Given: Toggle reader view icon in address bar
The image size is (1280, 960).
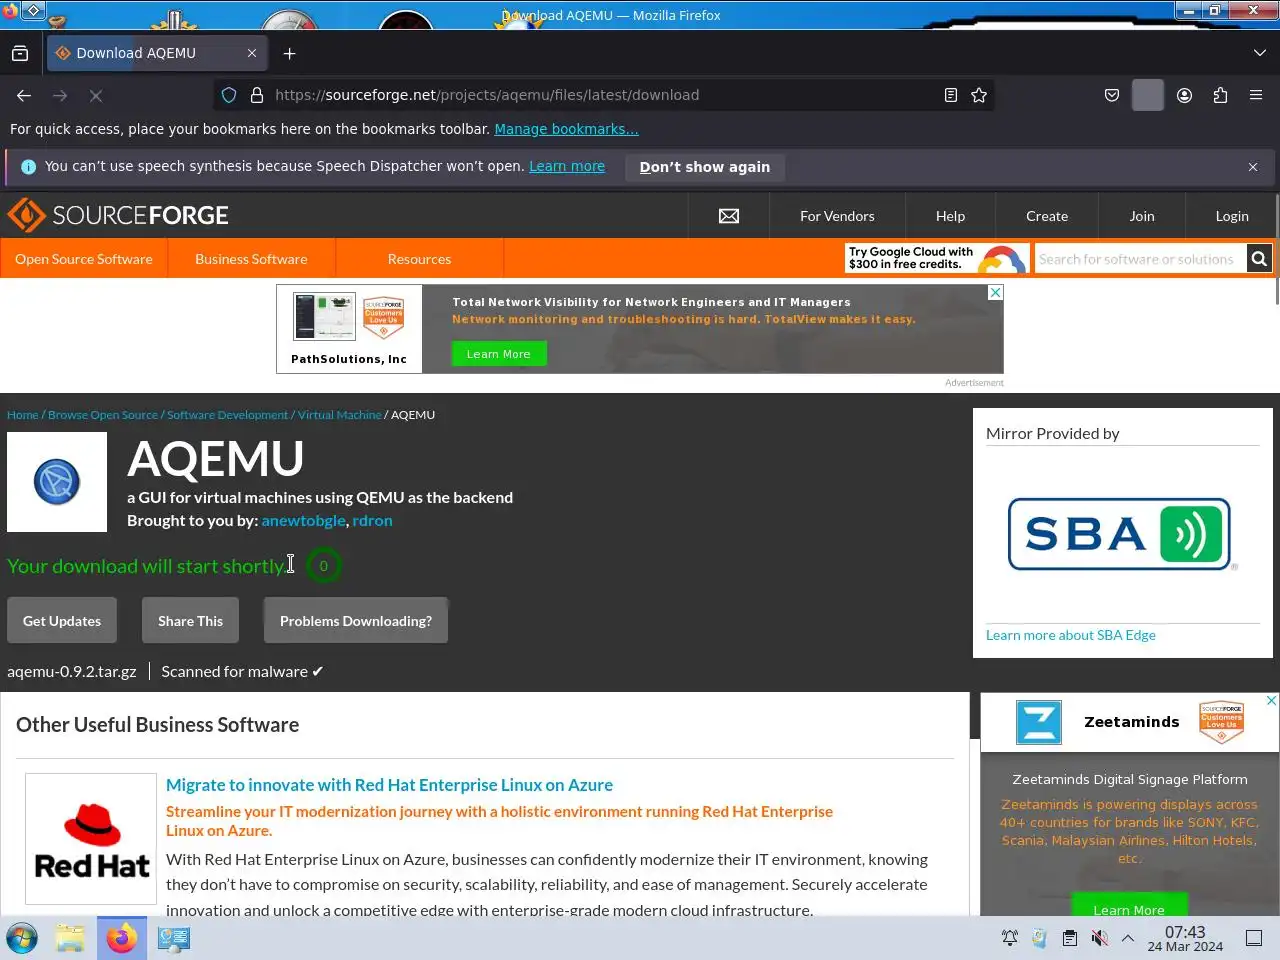Looking at the screenshot, I should click(x=951, y=95).
